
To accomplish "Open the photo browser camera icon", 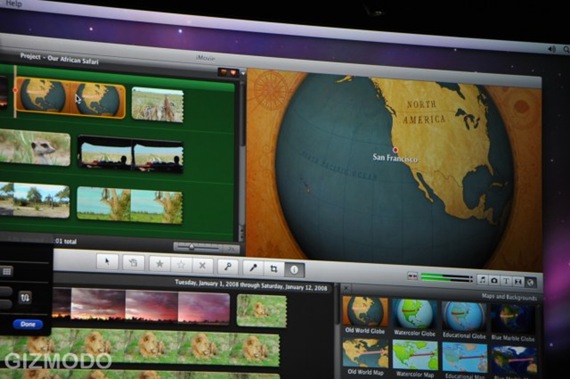I will point(494,280).
